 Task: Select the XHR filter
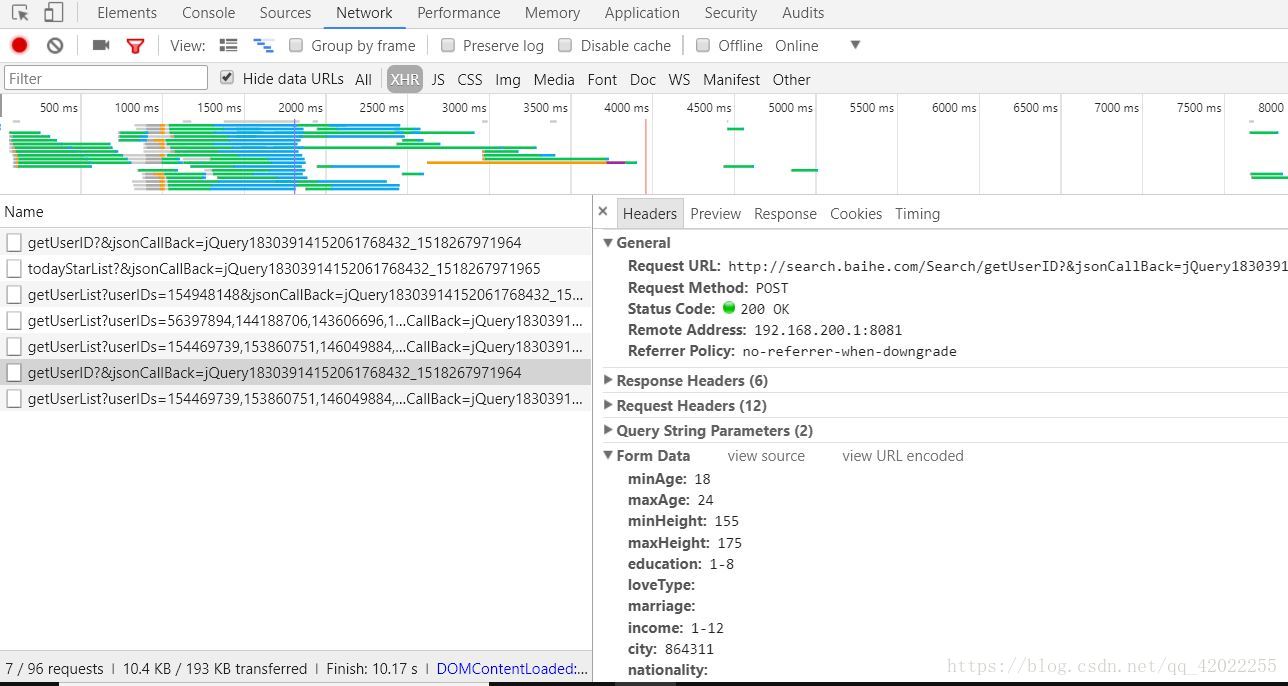click(x=405, y=79)
